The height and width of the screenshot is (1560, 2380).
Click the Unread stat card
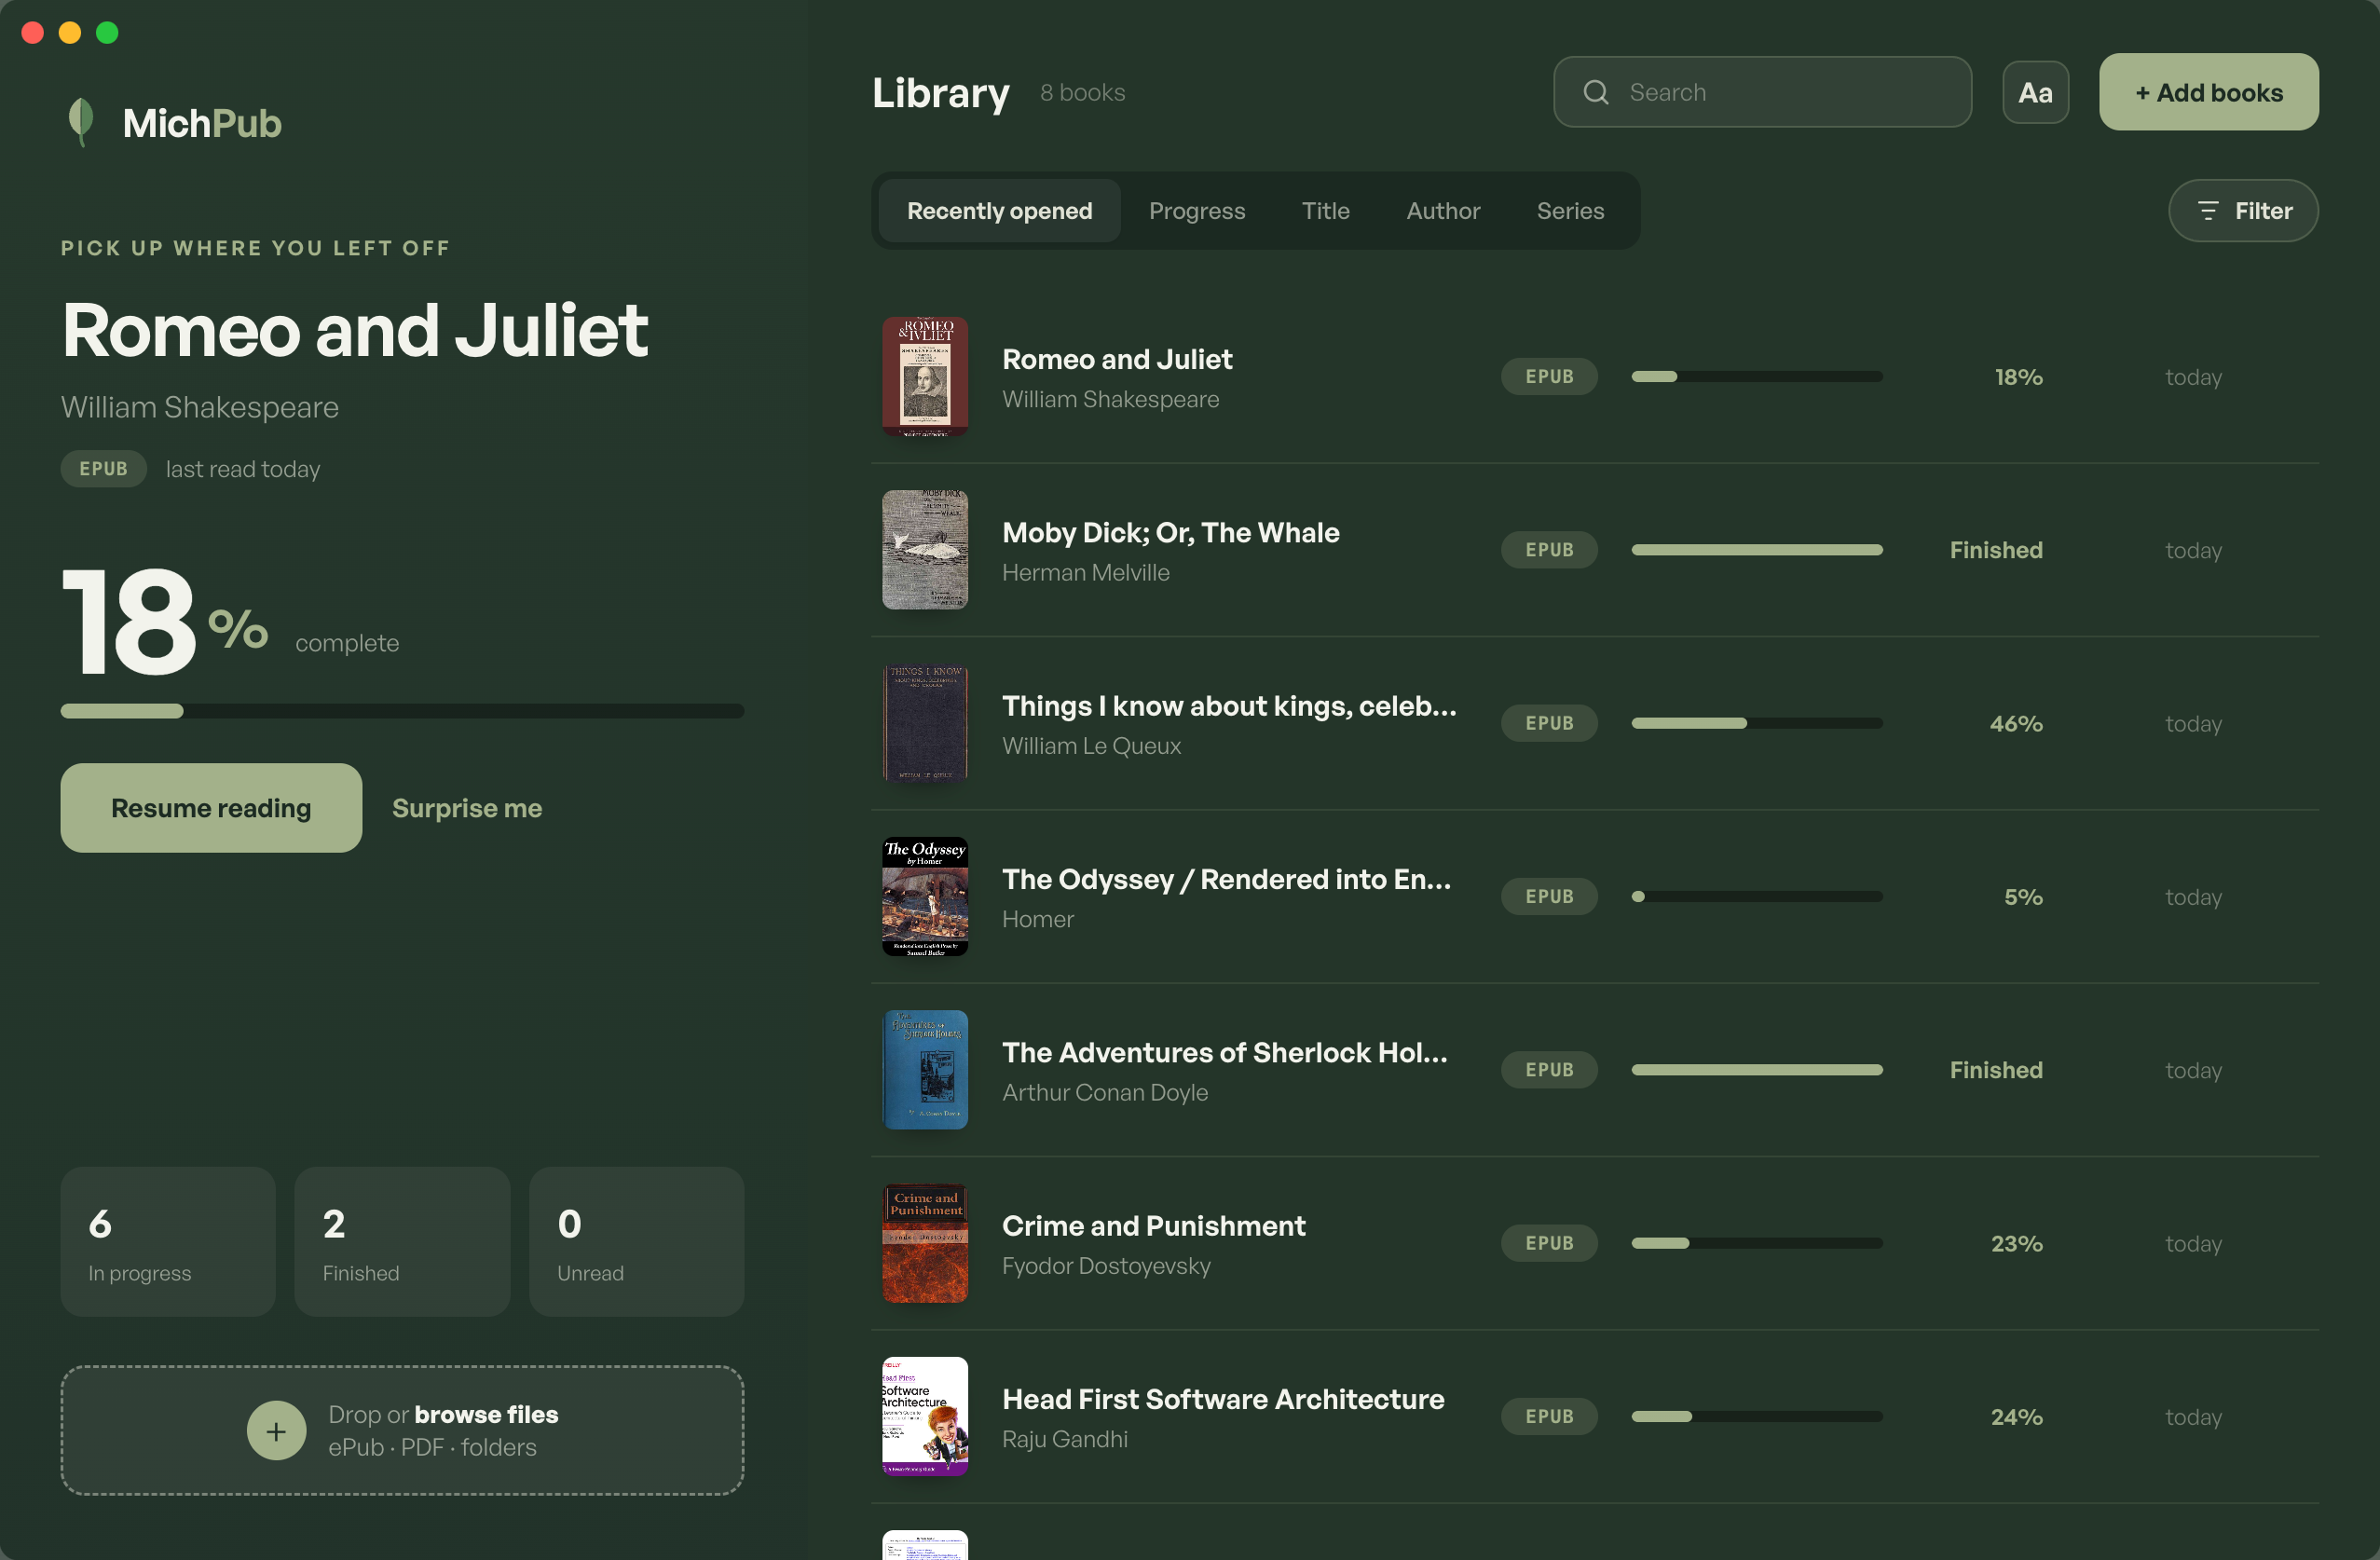click(636, 1242)
